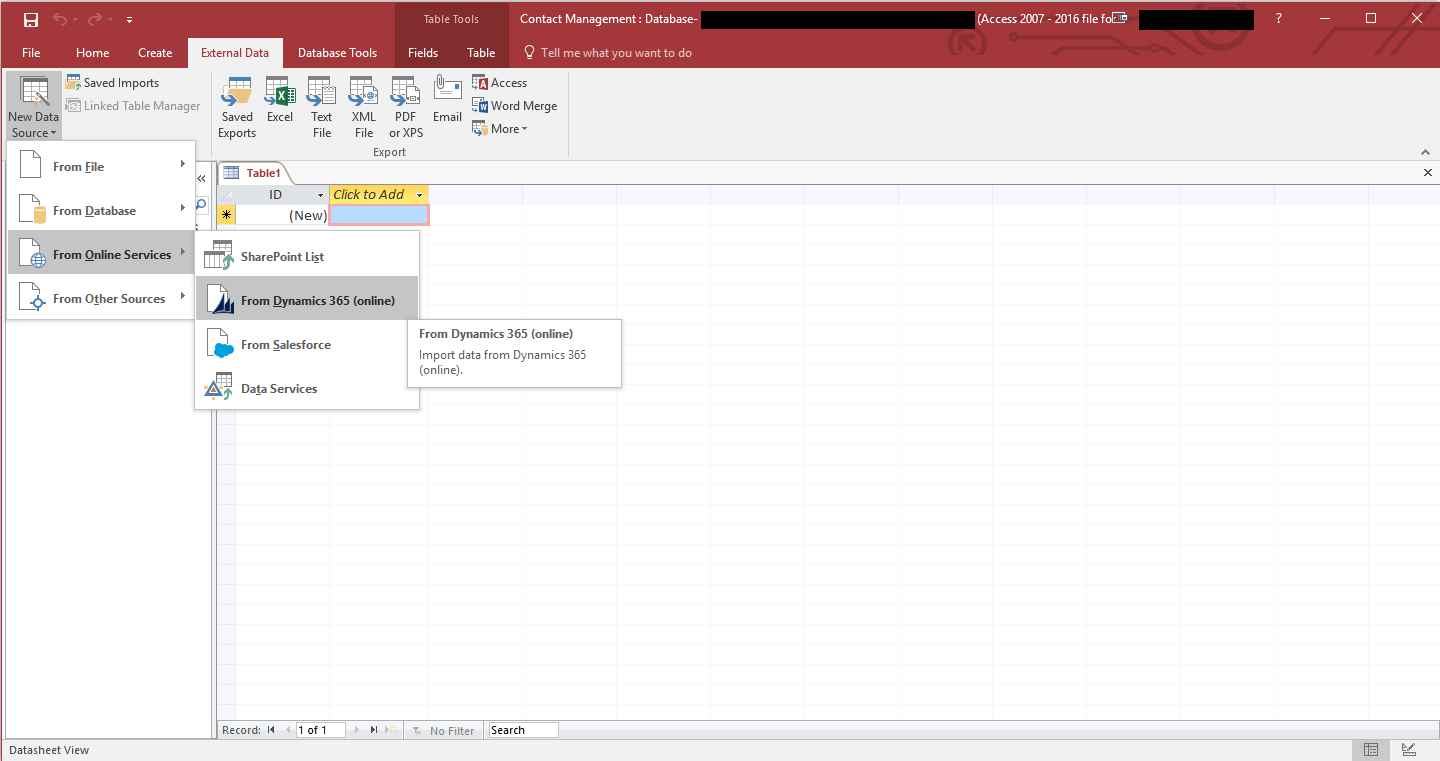Expand the Click to Add column dropdown
The height and width of the screenshot is (761, 1440).
click(x=420, y=195)
